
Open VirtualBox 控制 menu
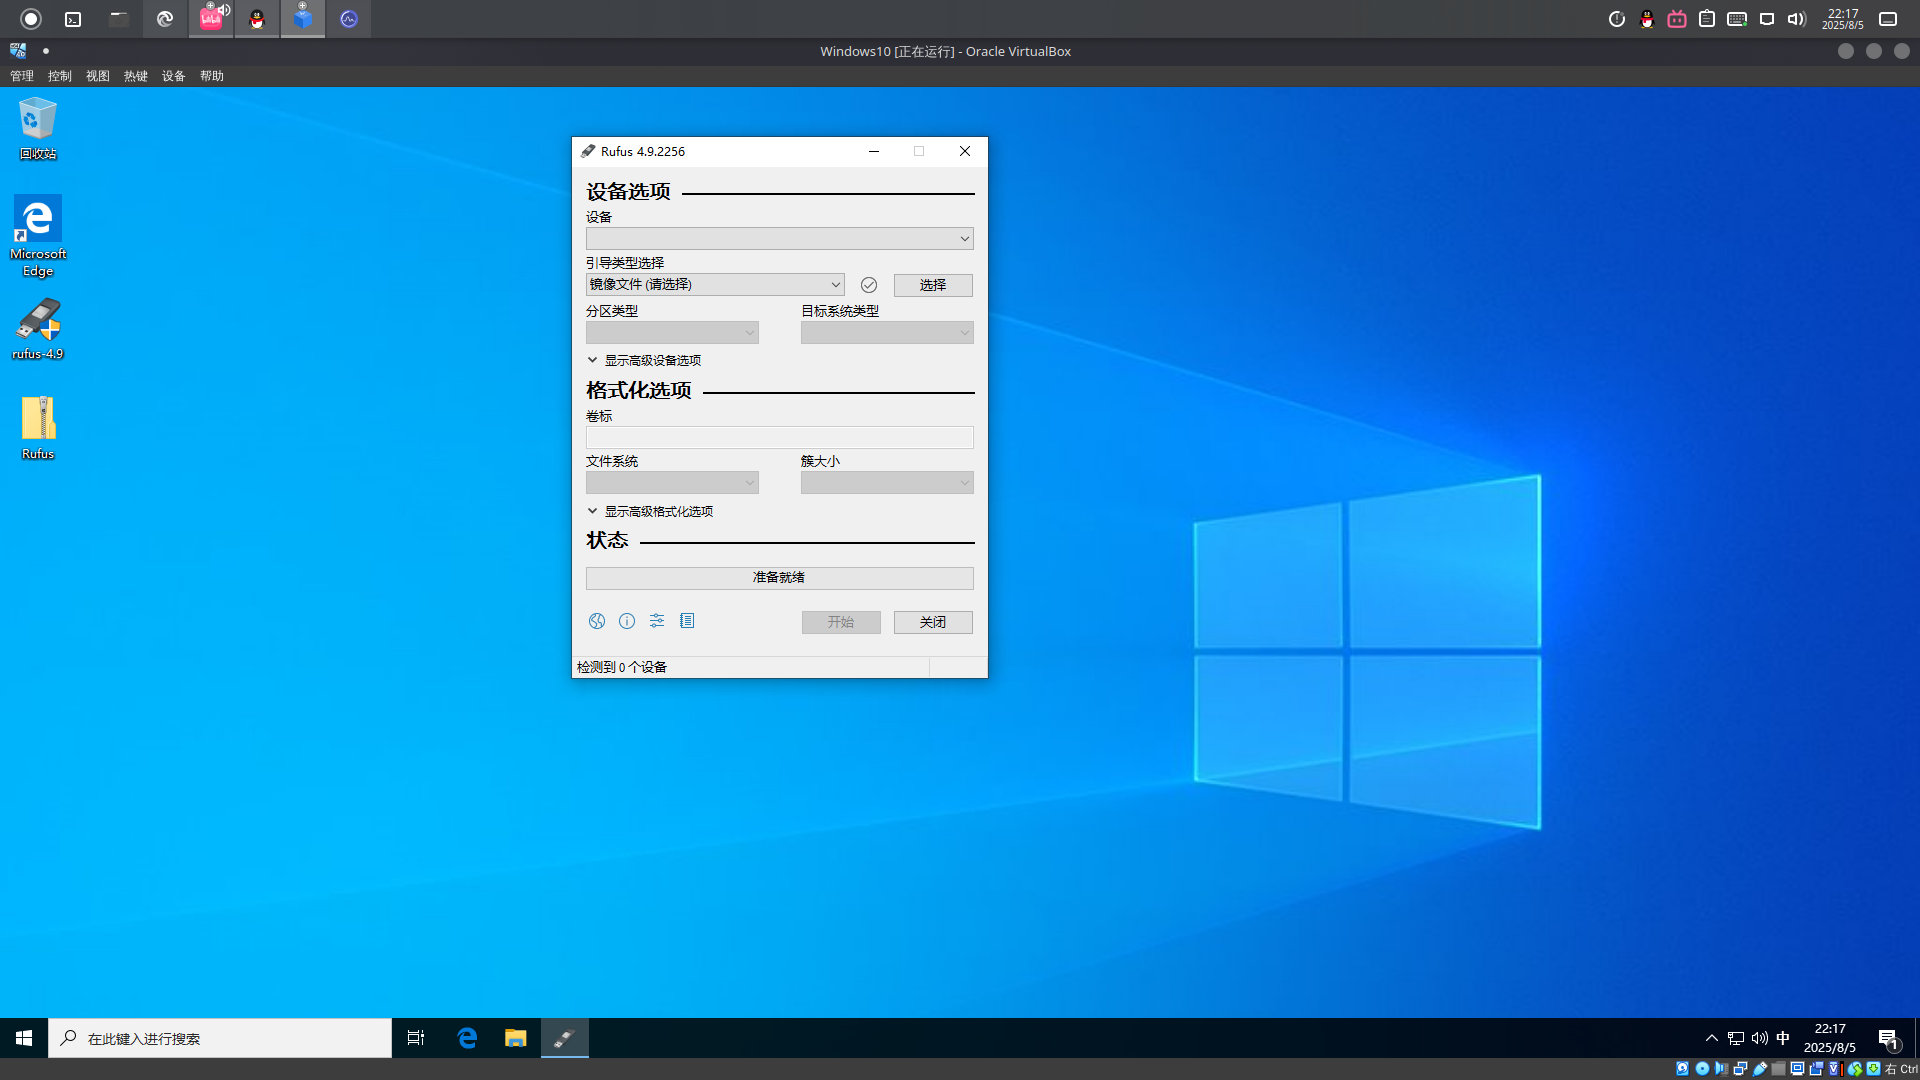point(60,76)
